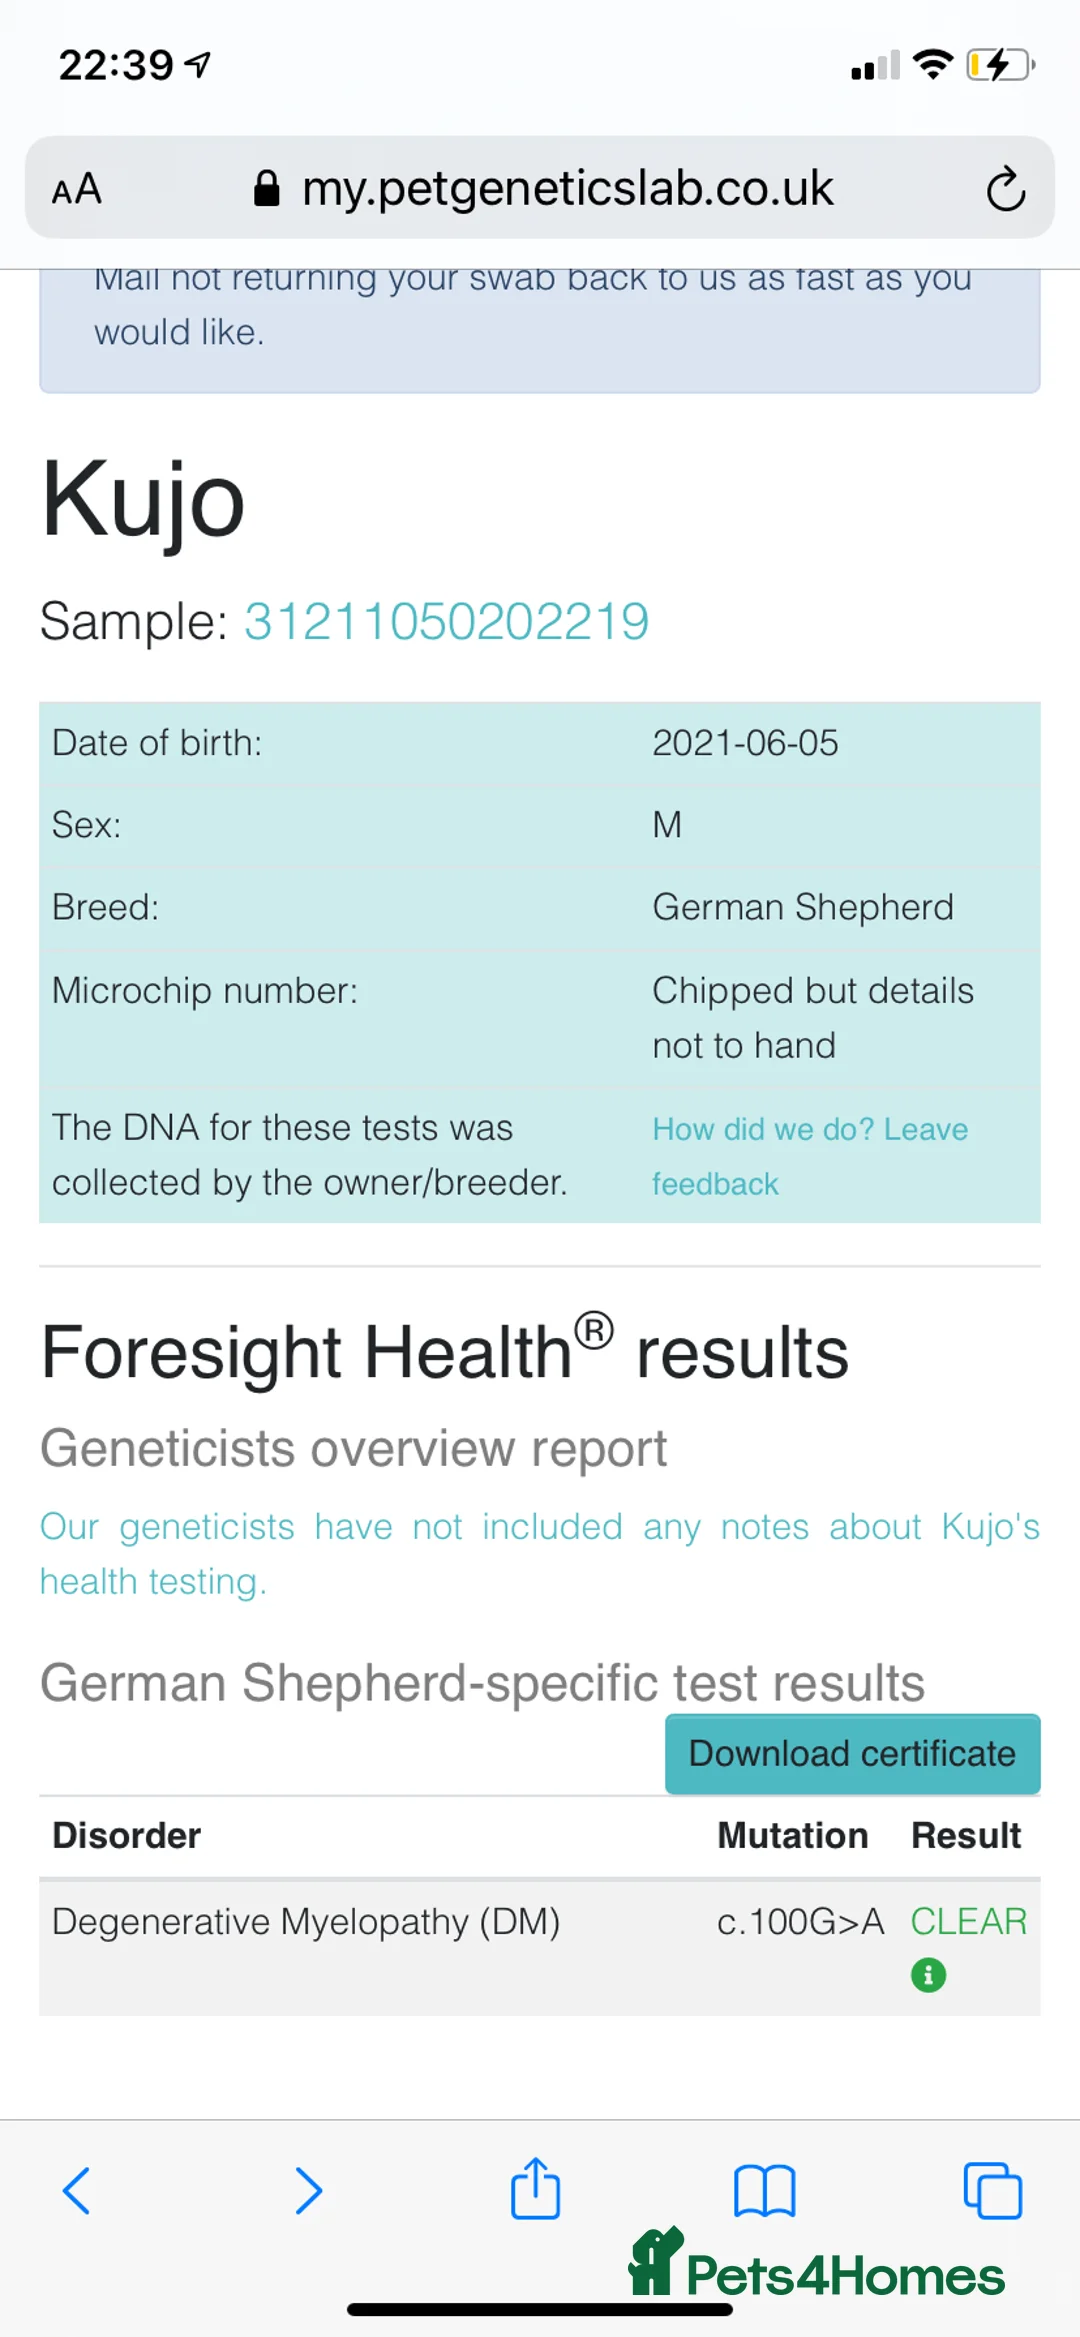This screenshot has width=1080, height=2337.
Task: Tap green info icon under CLEAR
Action: click(x=928, y=1975)
